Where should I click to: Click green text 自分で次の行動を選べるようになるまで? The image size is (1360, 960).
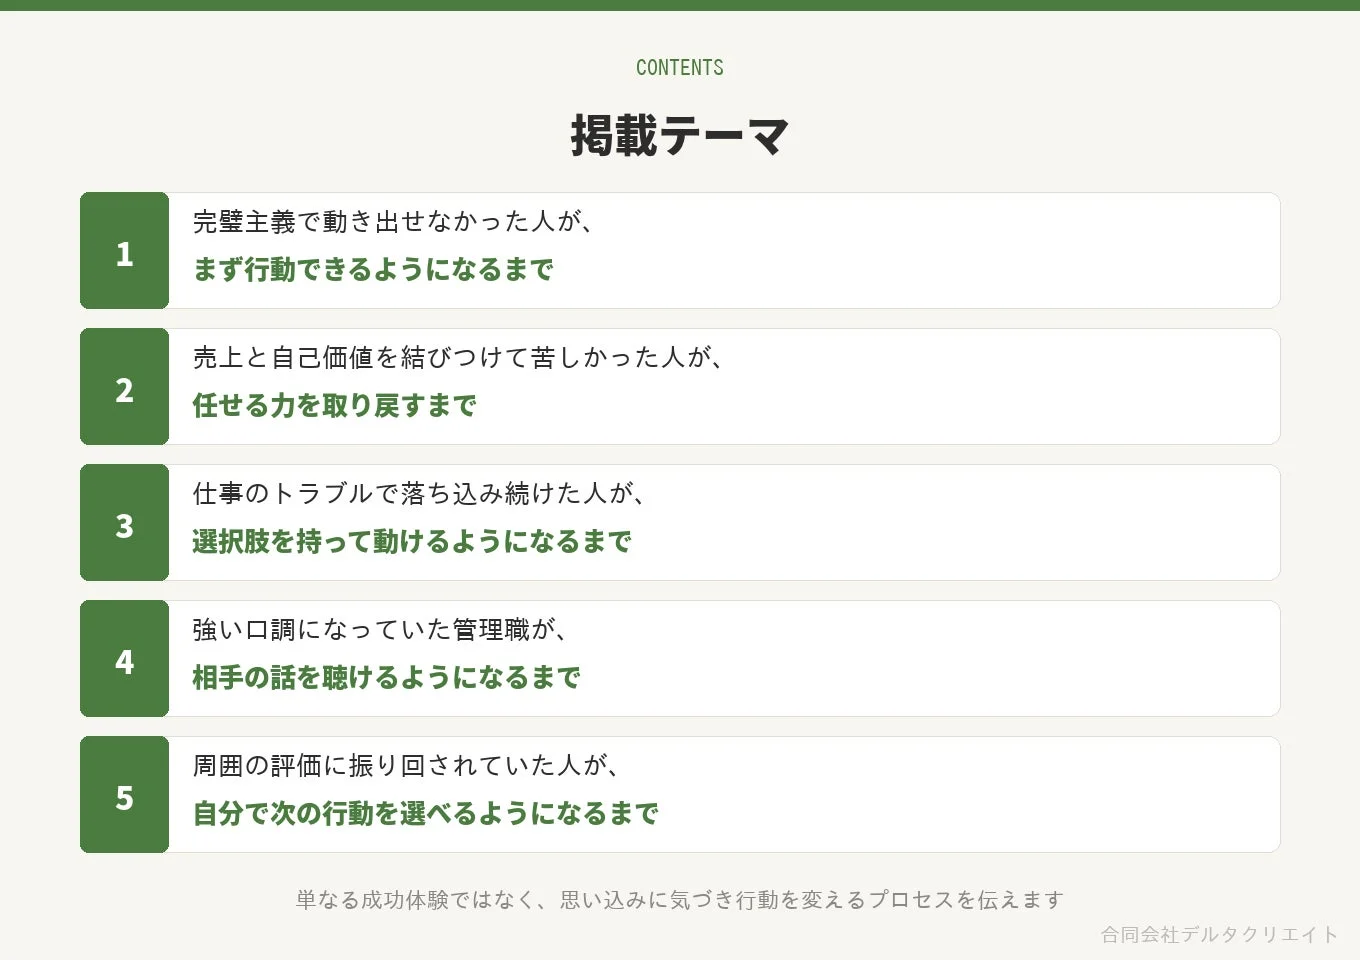pyautogui.click(x=425, y=813)
